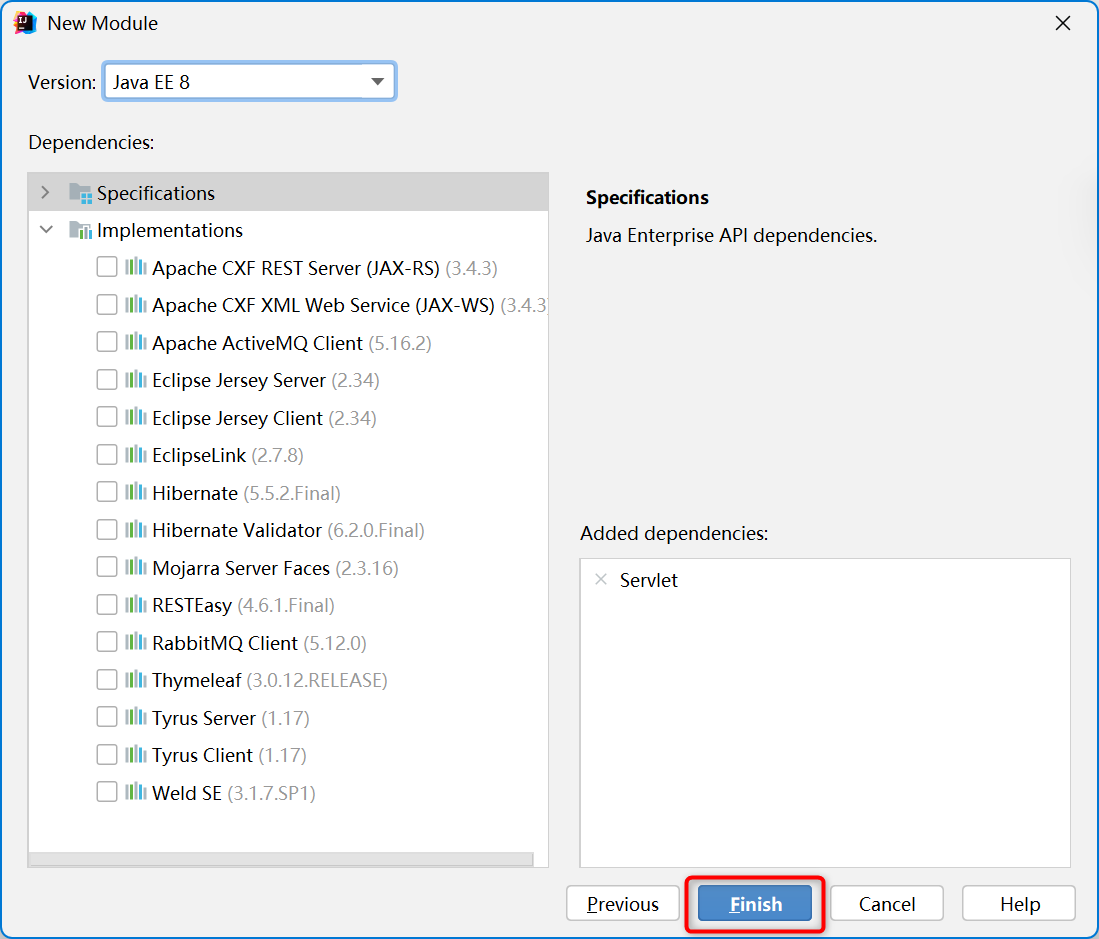The height and width of the screenshot is (939, 1099).
Task: Tick the Mojarra Server Faces checkbox
Action: click(x=107, y=567)
